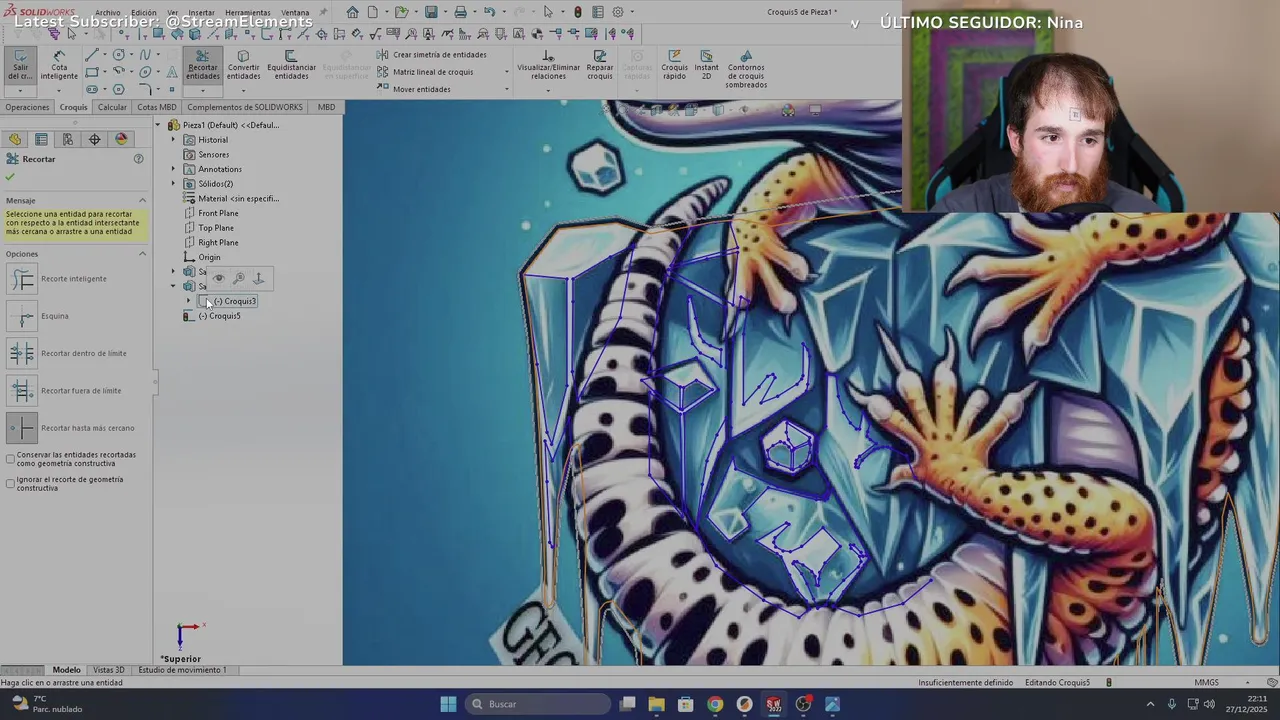1280x720 pixels.
Task: Expand the Annotations tree node
Action: click(173, 169)
